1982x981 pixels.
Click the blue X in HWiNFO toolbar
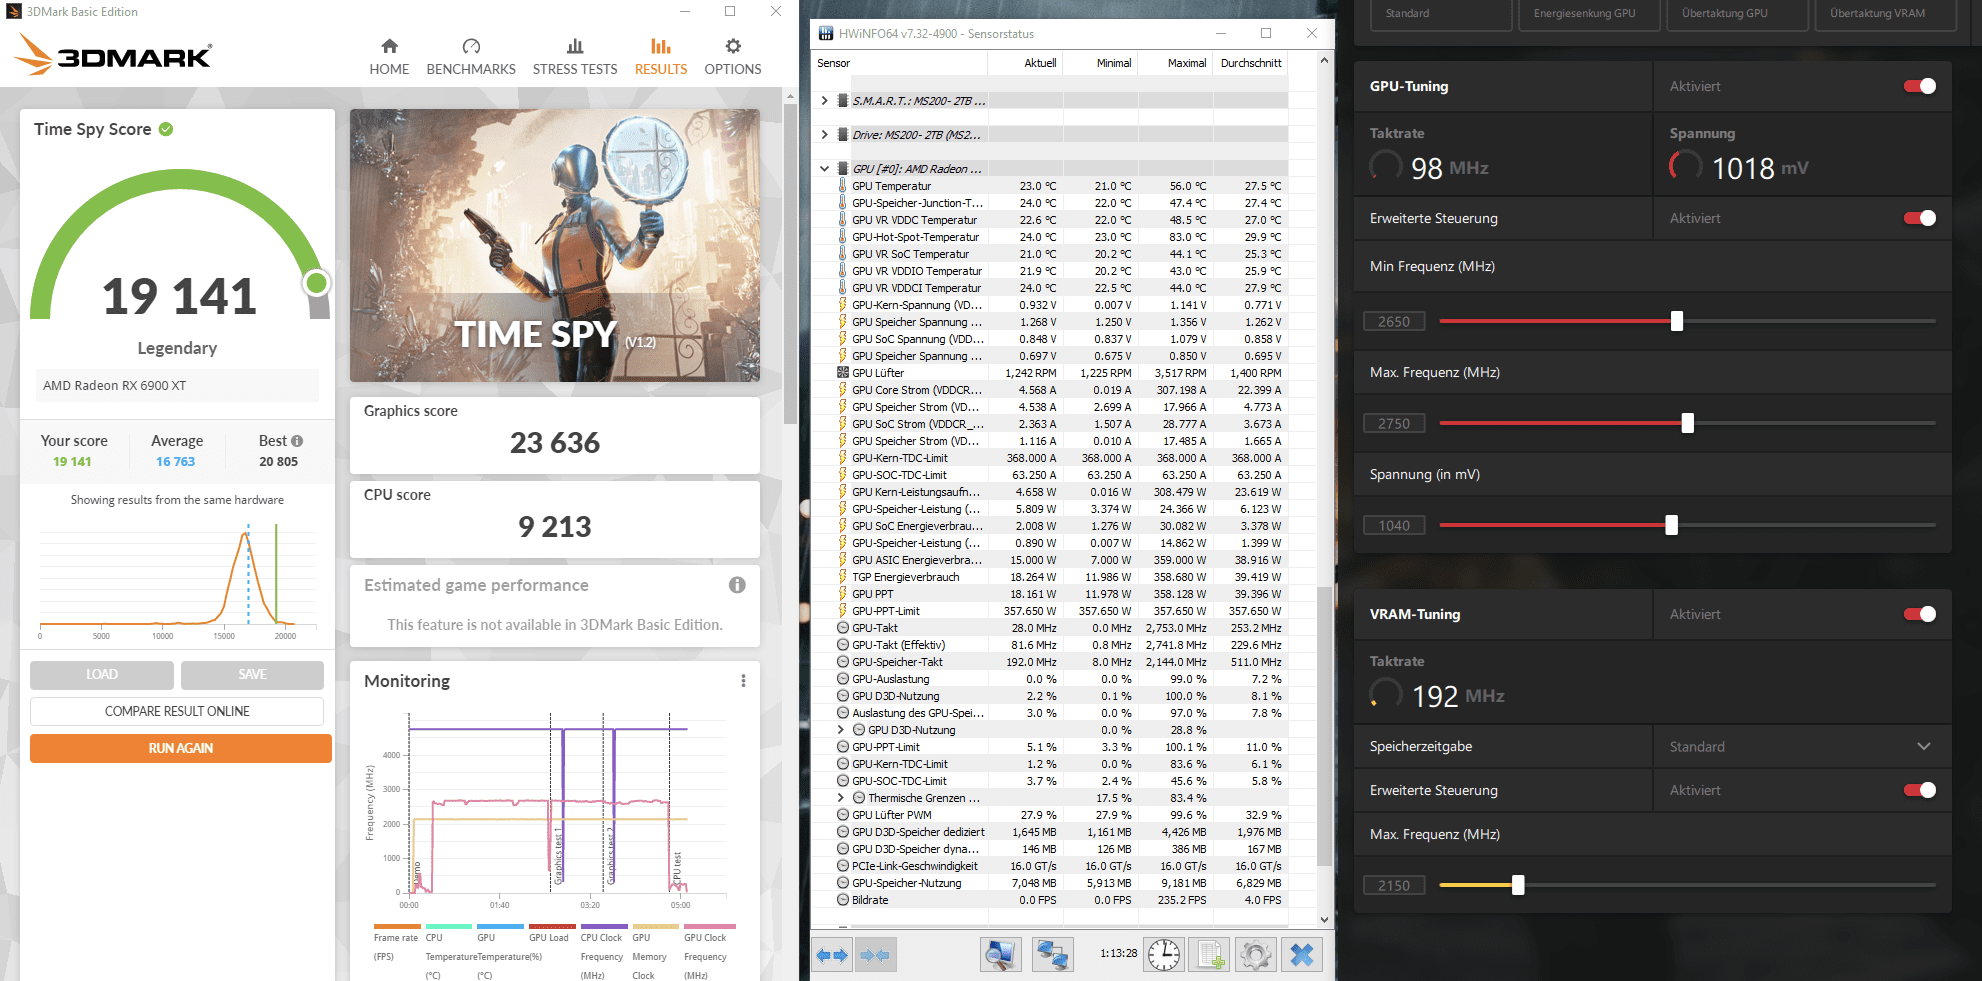1302,955
